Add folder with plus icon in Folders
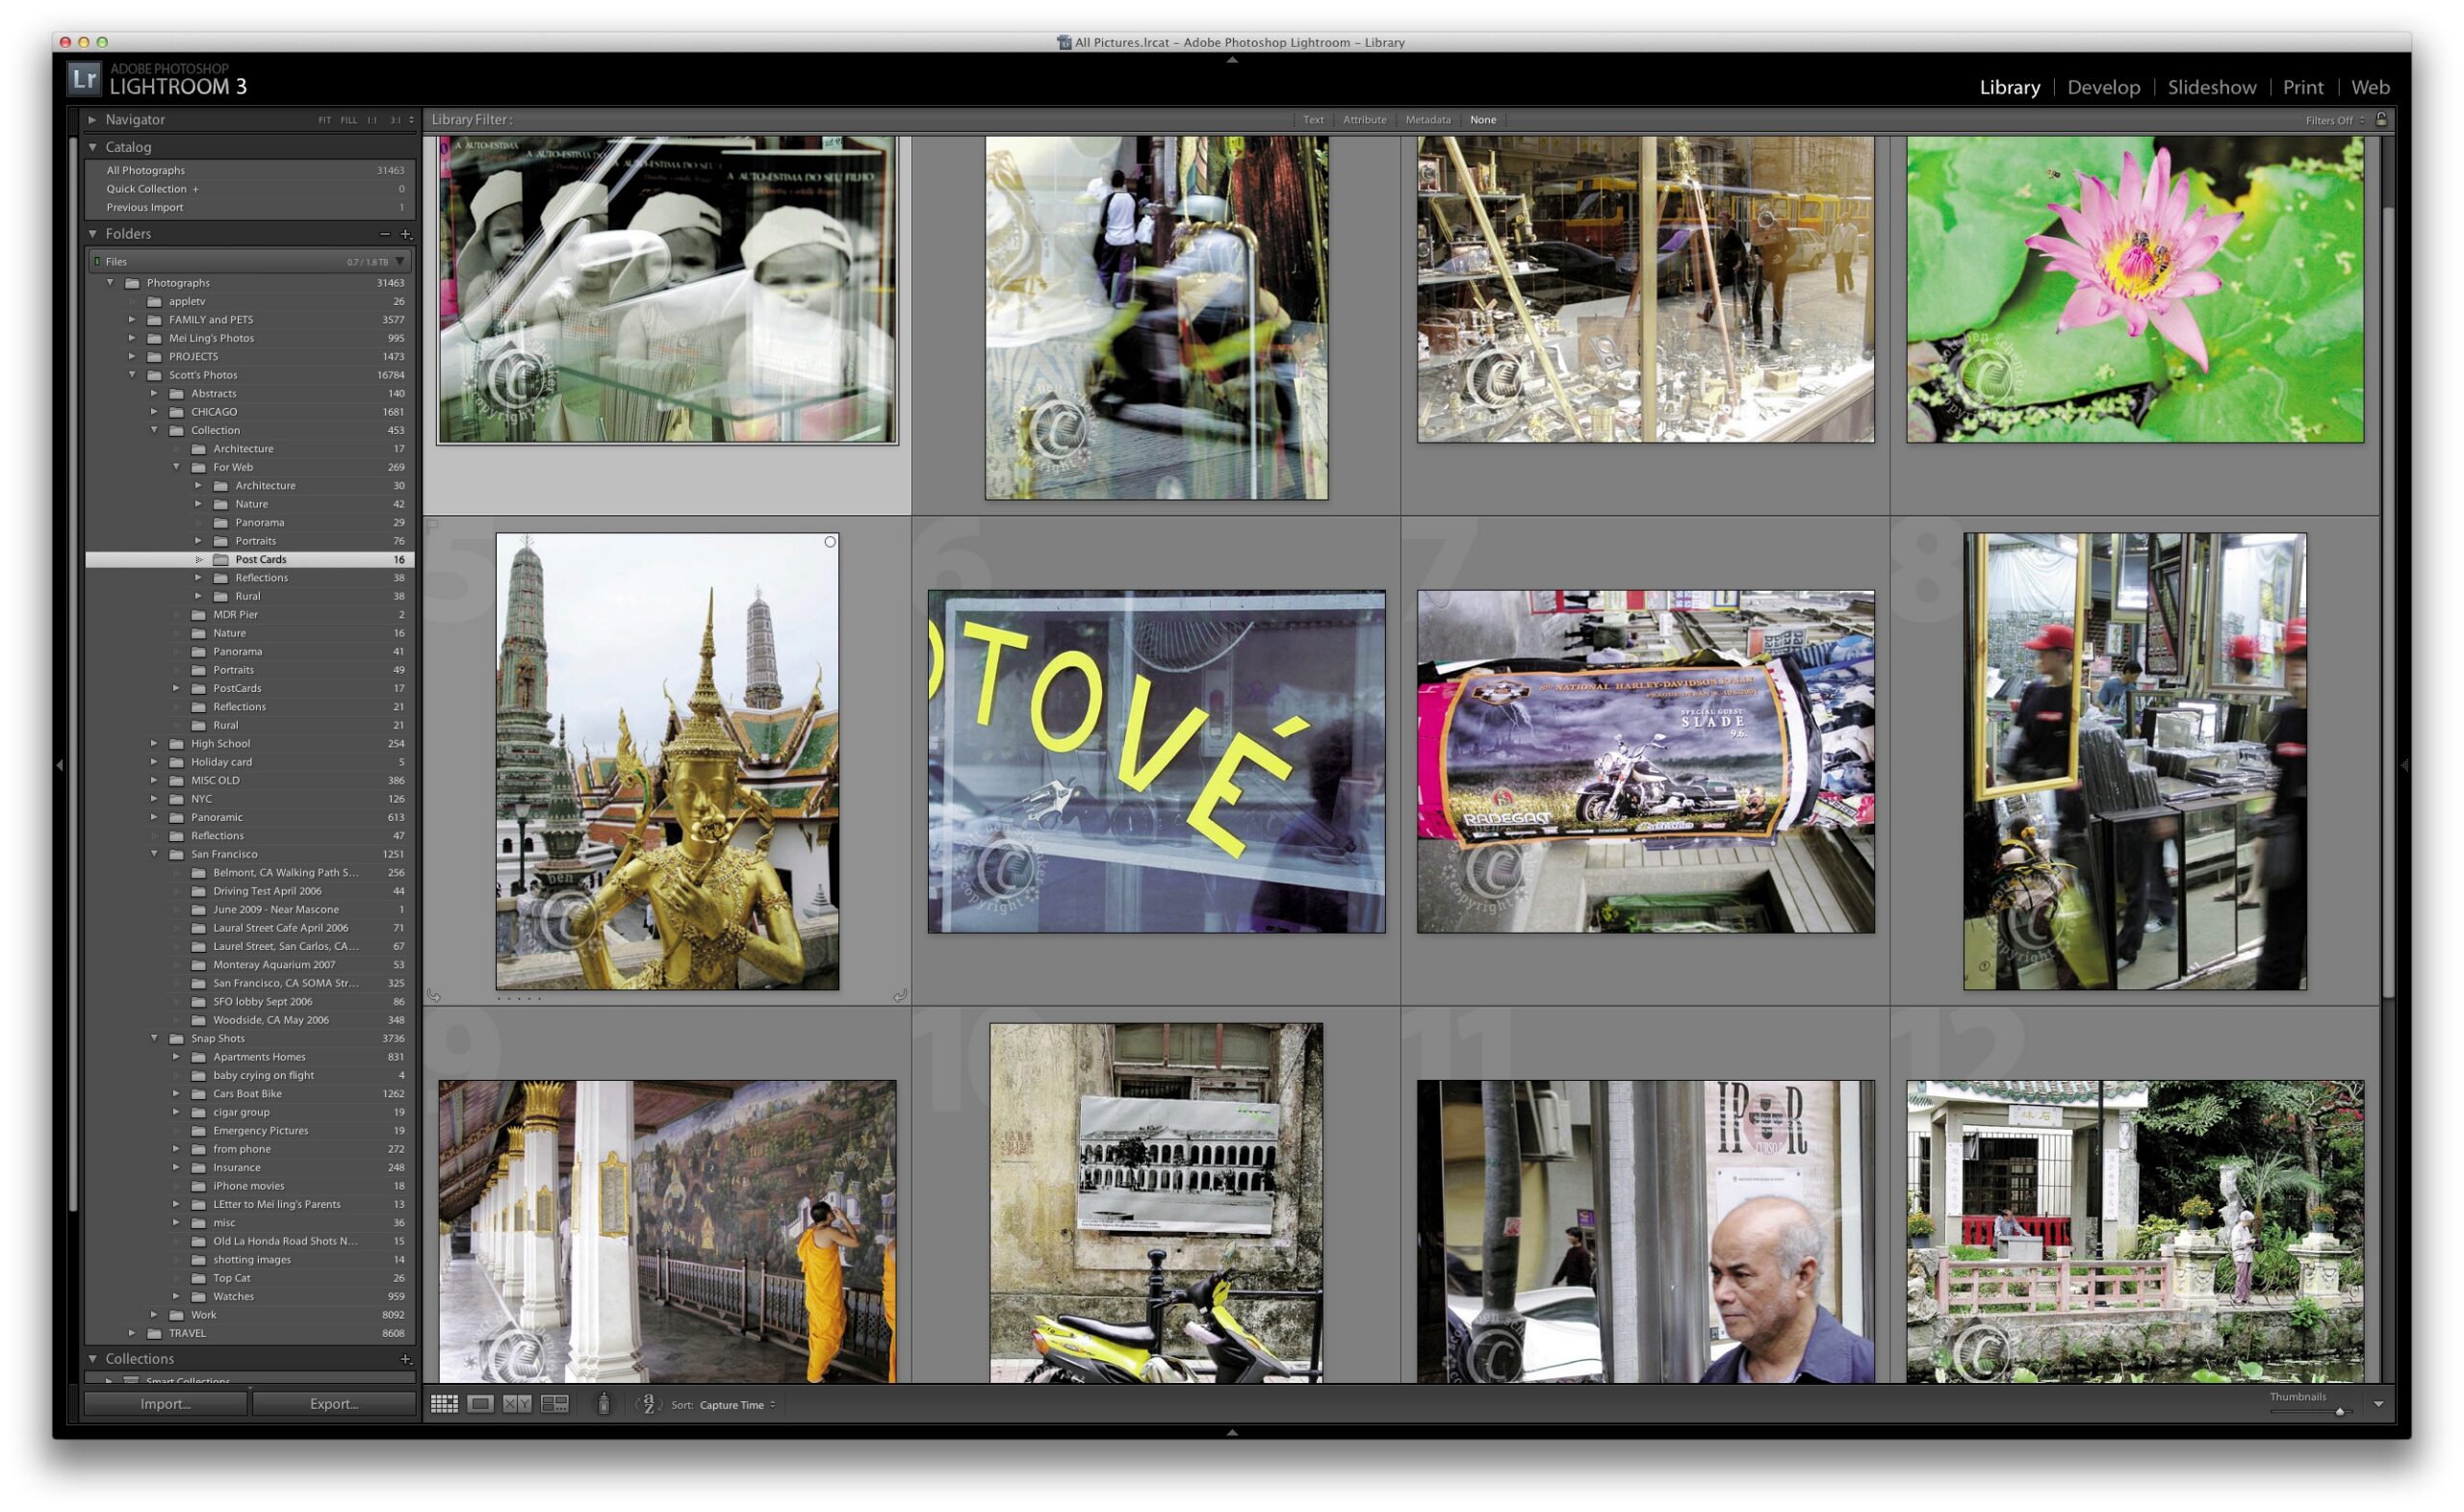Image resolution: width=2464 pixels, height=1512 pixels. (406, 234)
